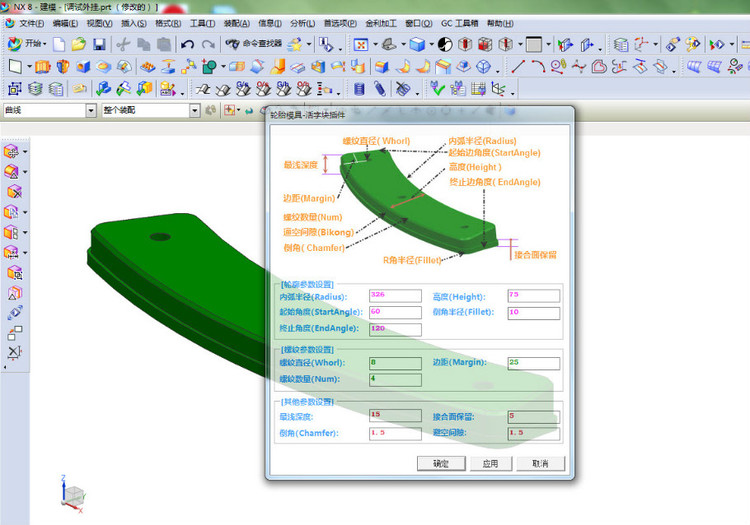The image size is (750, 525).
Task: Click the black-white circle rendering icon
Action: coord(445,44)
